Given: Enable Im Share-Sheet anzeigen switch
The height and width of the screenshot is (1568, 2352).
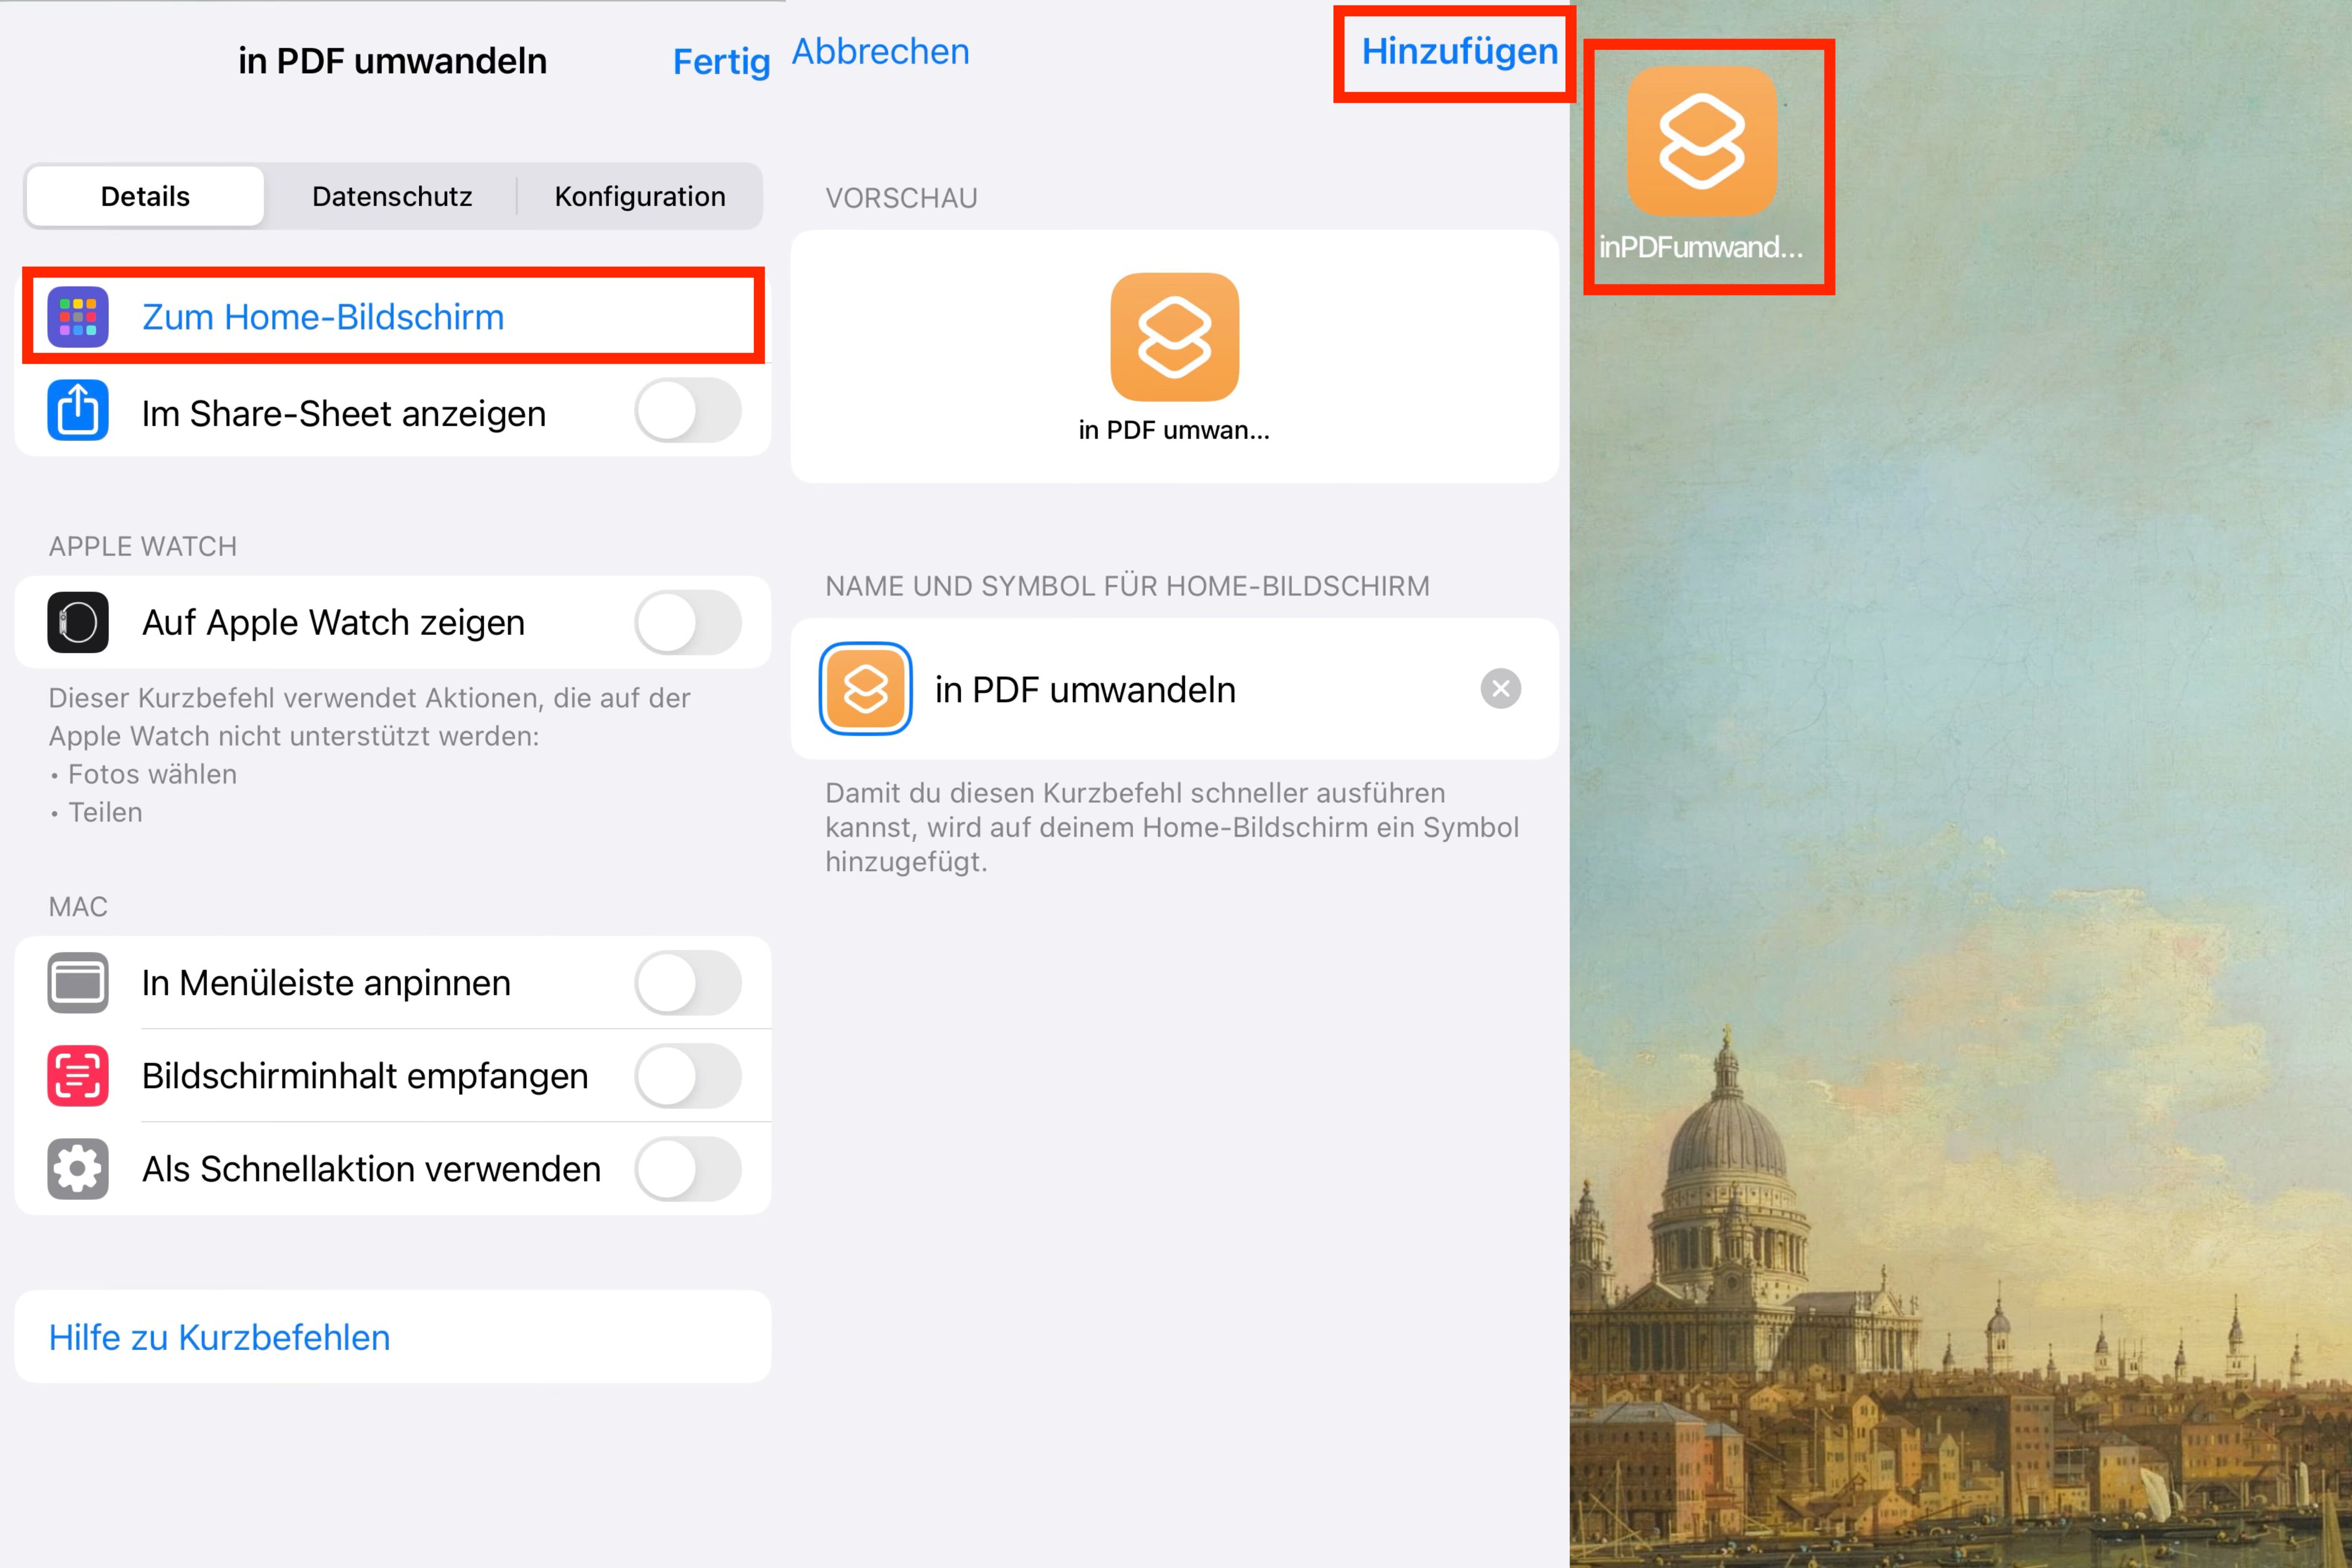Looking at the screenshot, I should [x=688, y=411].
